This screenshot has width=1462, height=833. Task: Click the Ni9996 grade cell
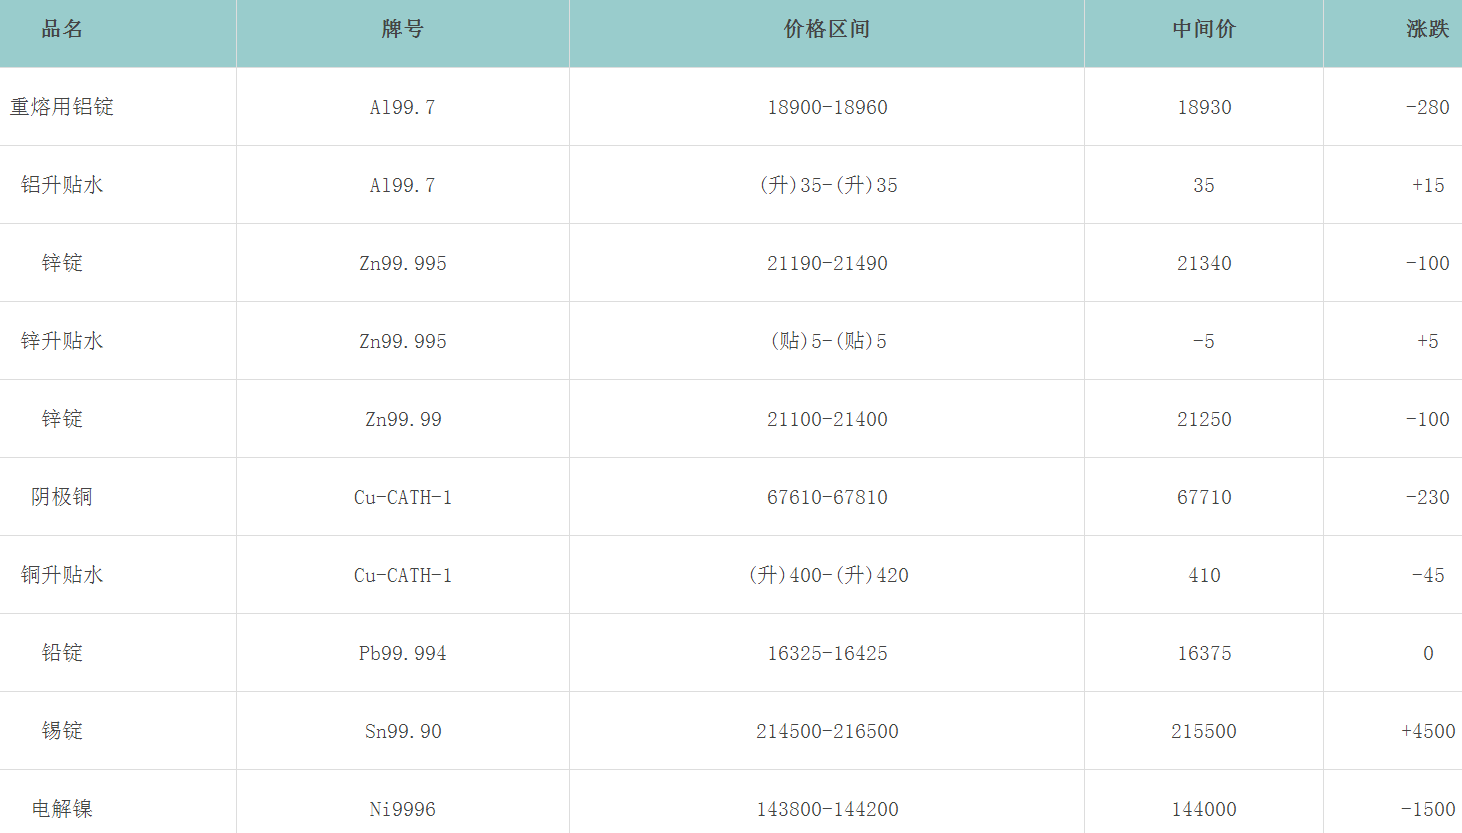tap(402, 809)
